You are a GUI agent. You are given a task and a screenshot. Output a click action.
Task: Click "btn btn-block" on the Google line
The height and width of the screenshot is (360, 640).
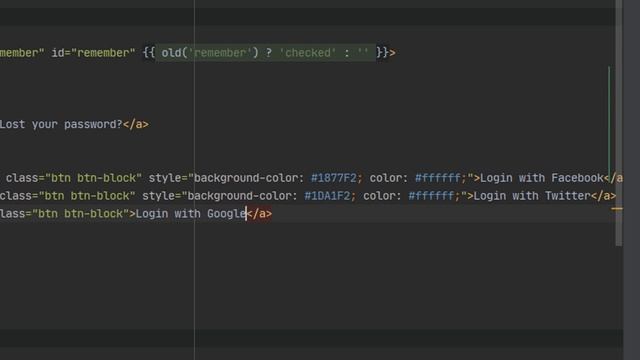[x=80, y=214]
